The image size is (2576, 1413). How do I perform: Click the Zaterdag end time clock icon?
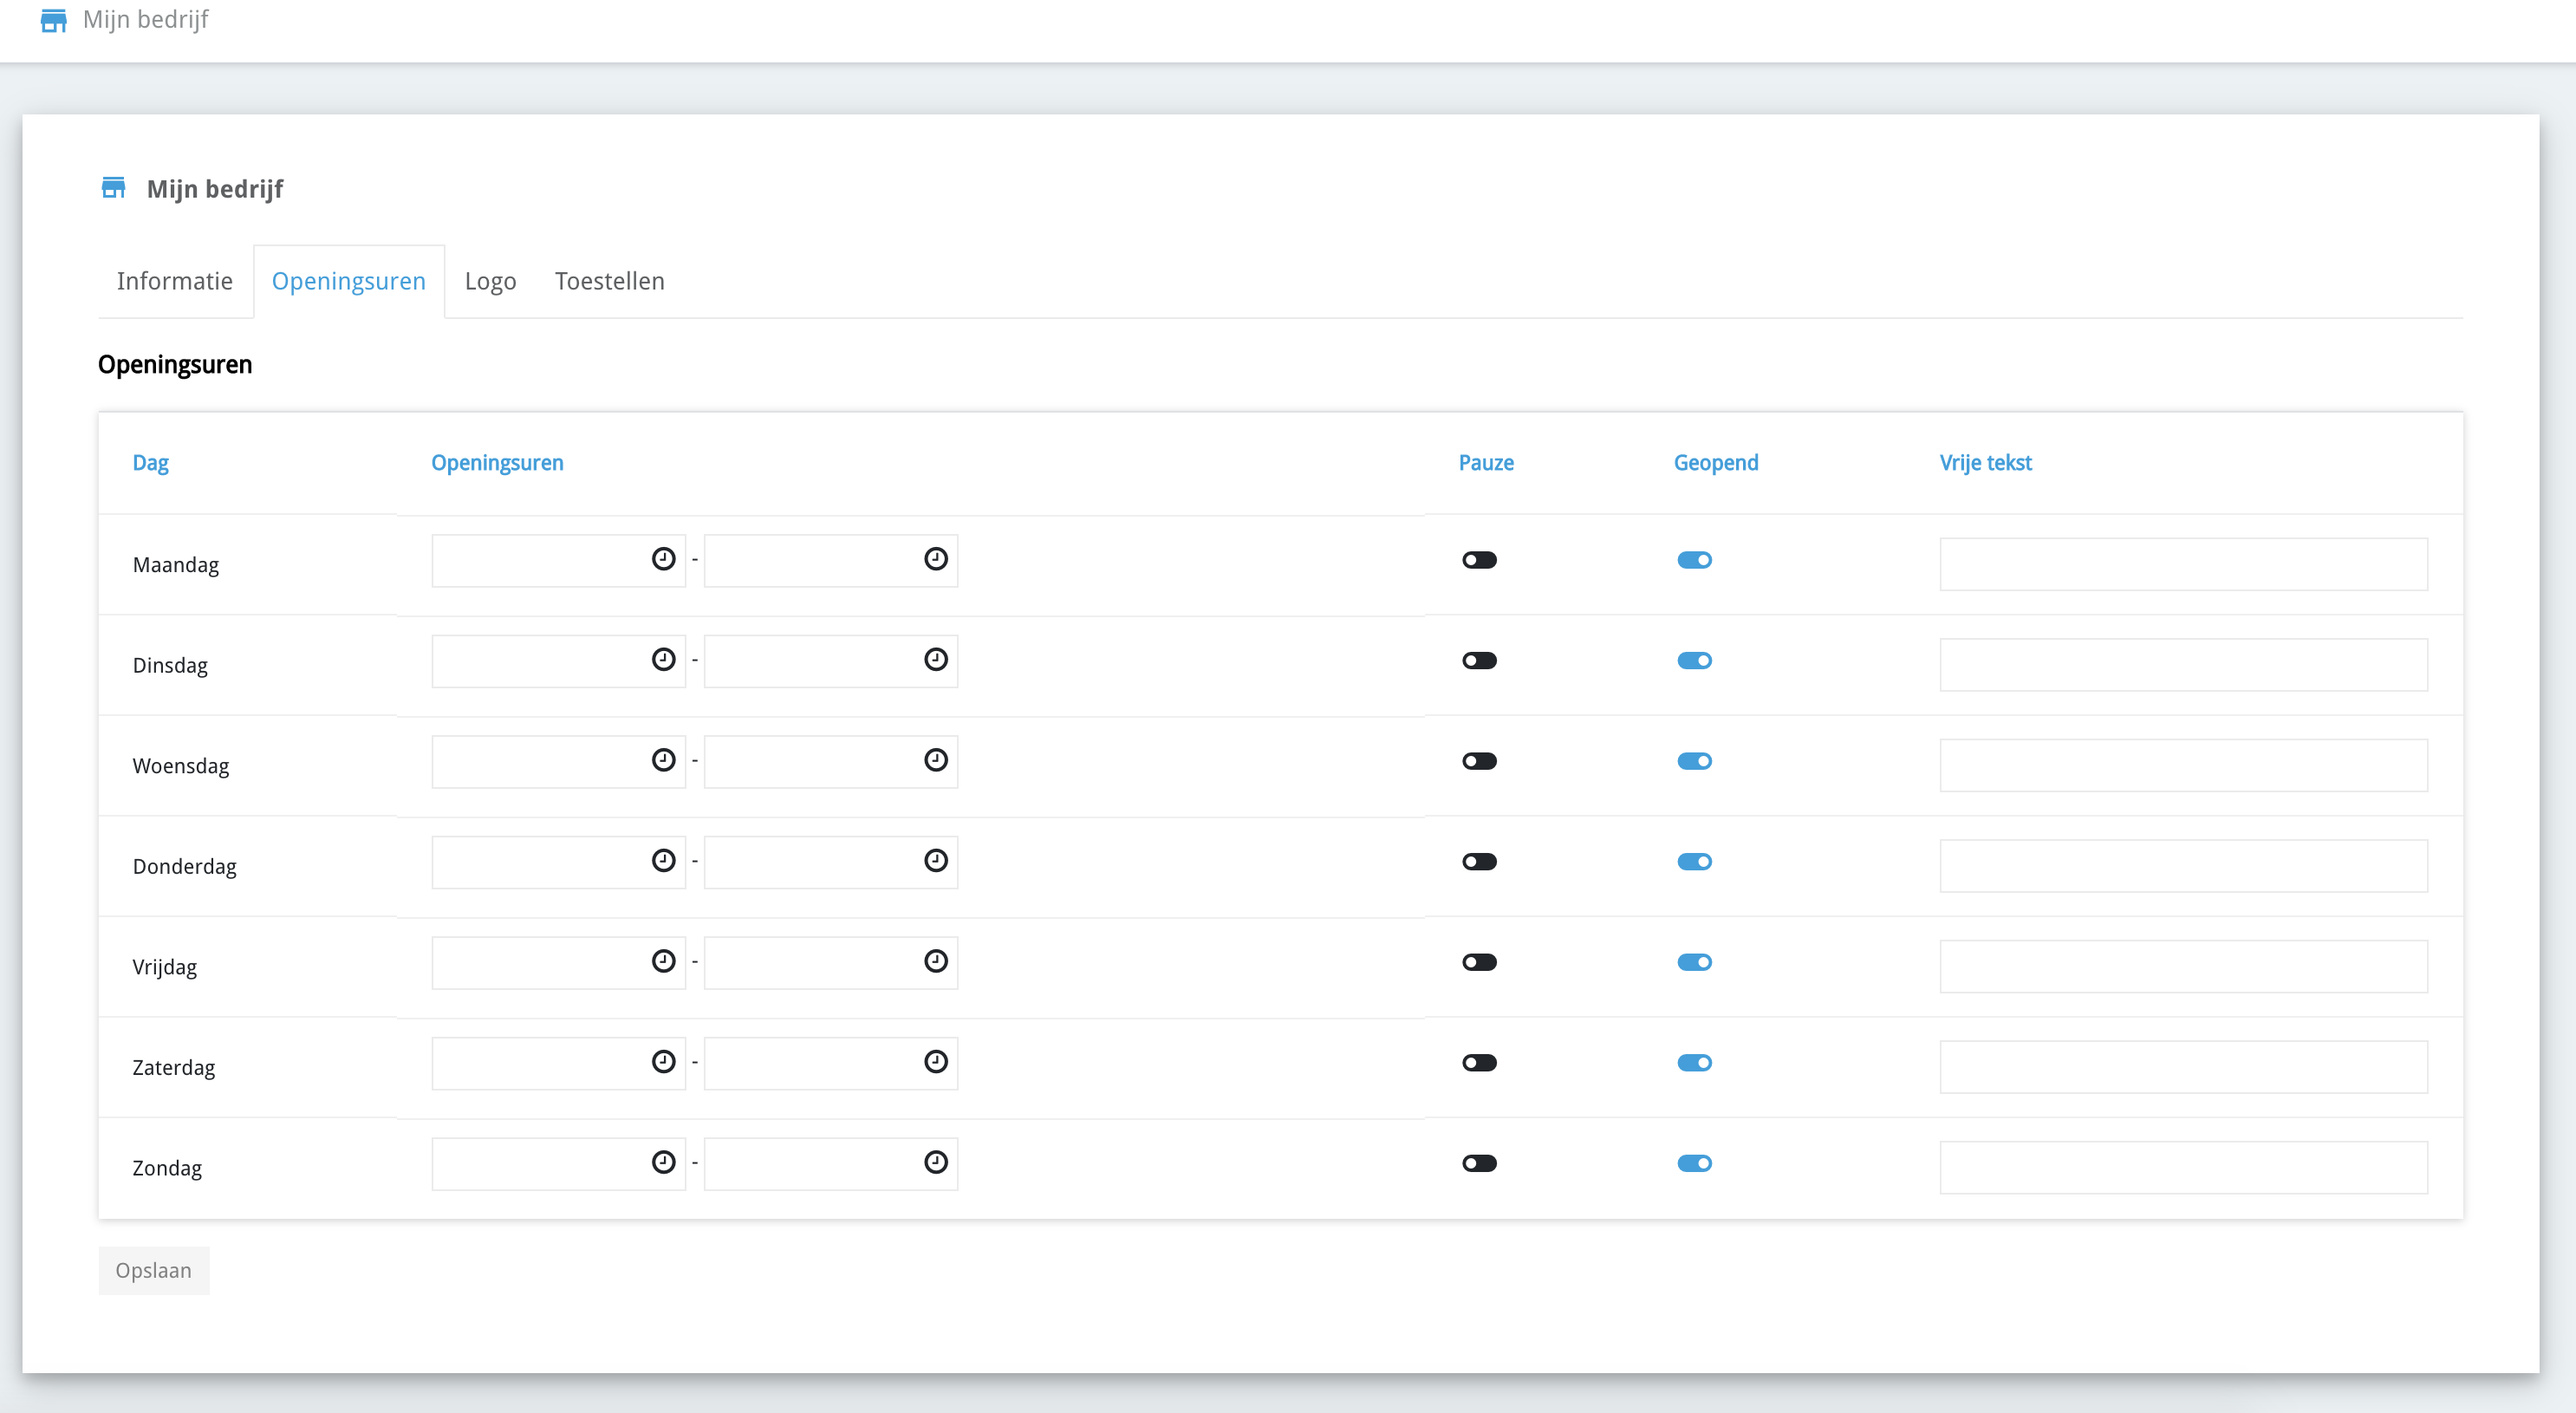click(x=935, y=1061)
